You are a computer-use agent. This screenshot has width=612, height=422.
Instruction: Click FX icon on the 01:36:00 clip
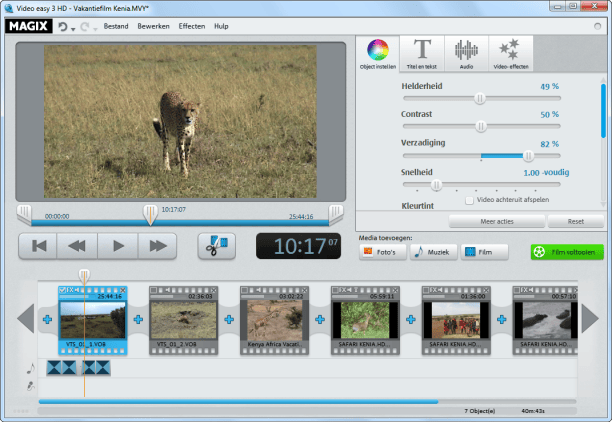(x=434, y=290)
